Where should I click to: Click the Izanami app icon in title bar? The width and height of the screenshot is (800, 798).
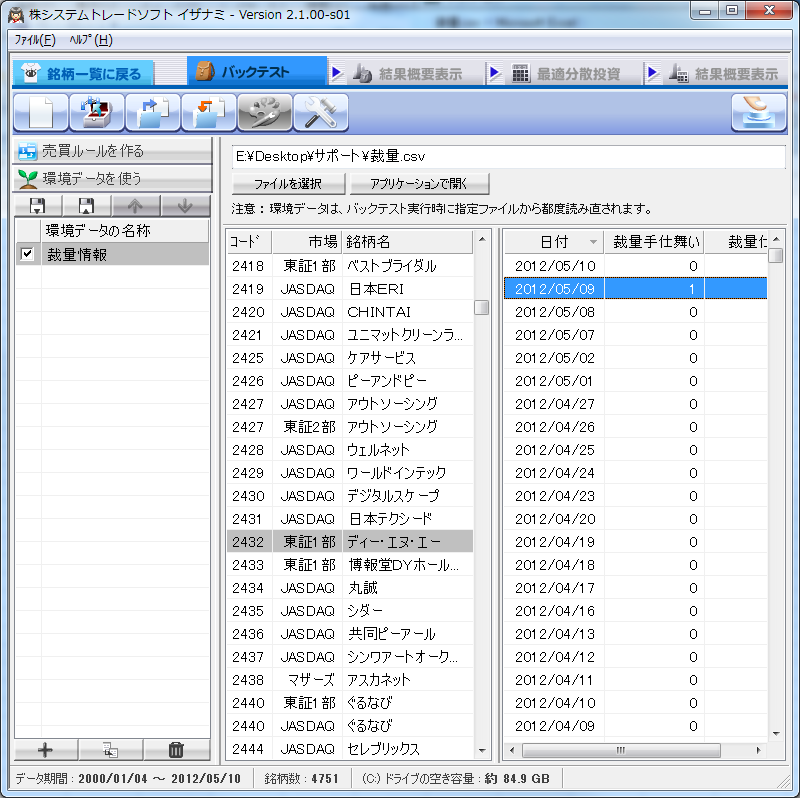pos(16,15)
